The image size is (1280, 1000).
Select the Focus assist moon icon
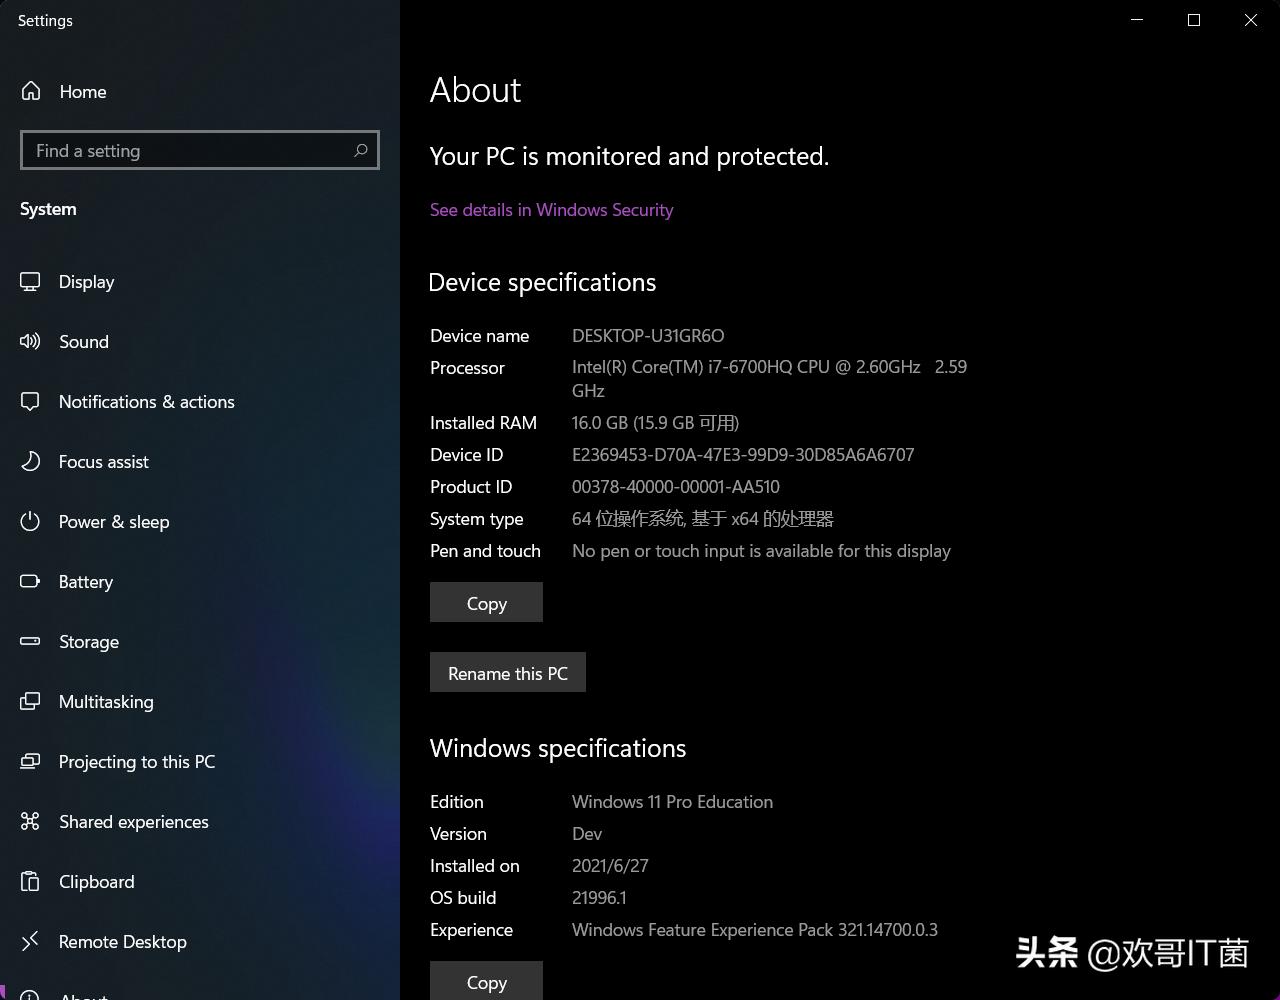coord(30,461)
